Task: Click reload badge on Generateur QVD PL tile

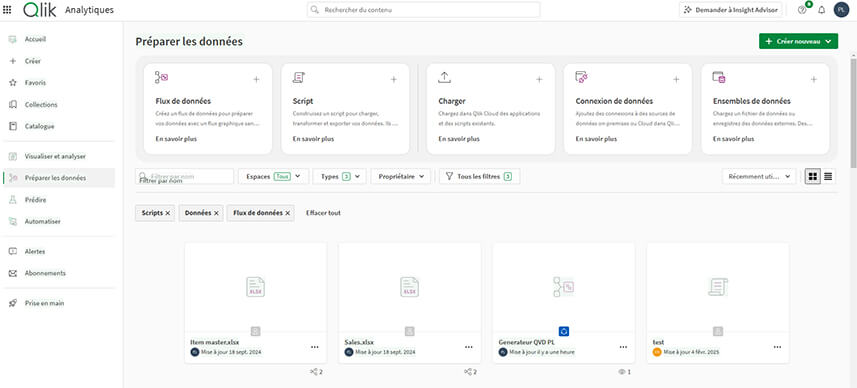Action: [x=564, y=331]
